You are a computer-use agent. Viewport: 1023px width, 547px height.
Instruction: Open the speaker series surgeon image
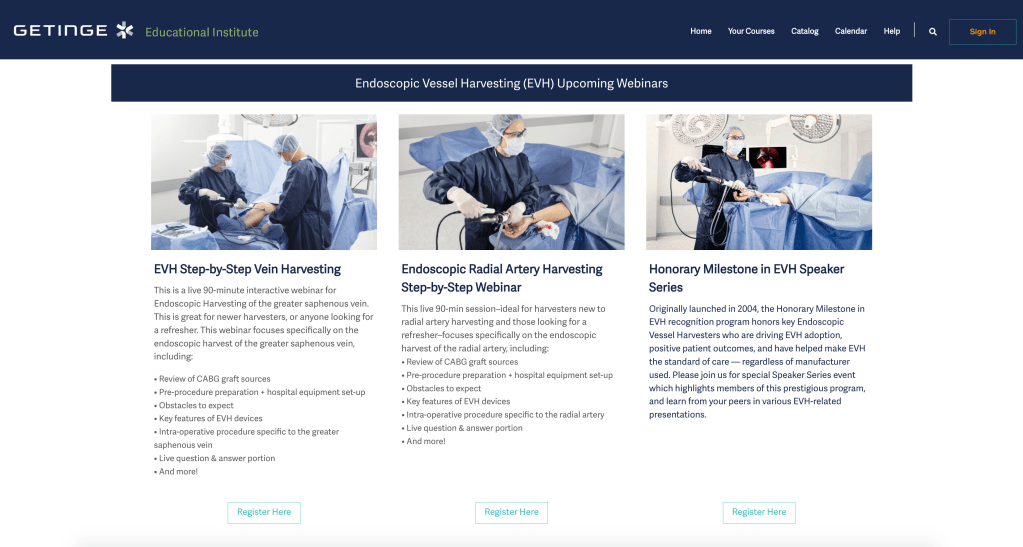(x=759, y=182)
